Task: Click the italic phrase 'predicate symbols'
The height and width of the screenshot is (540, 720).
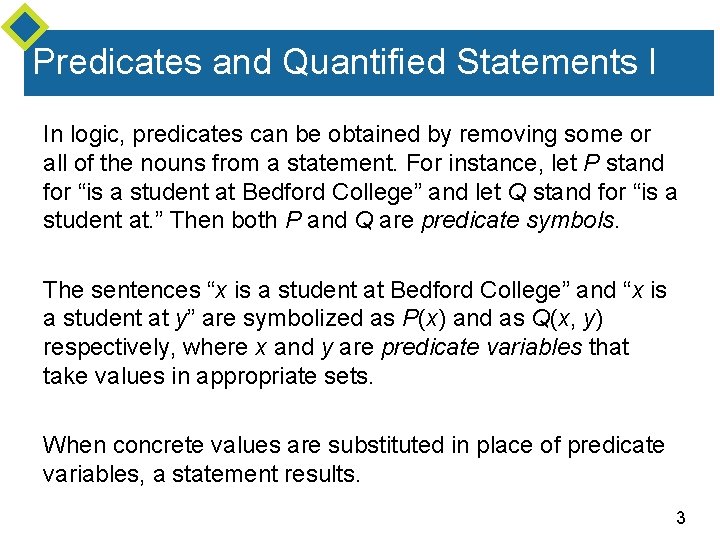Action: click(x=518, y=220)
